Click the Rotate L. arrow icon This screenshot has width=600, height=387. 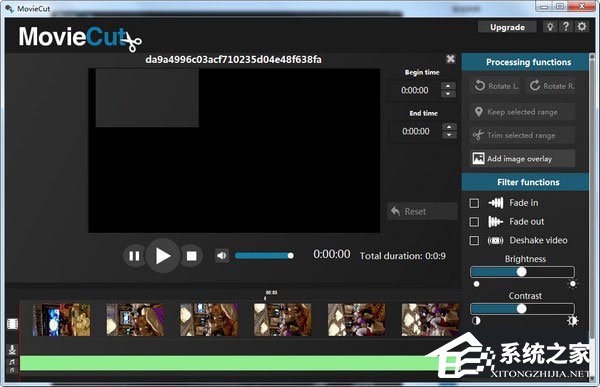pyautogui.click(x=480, y=85)
